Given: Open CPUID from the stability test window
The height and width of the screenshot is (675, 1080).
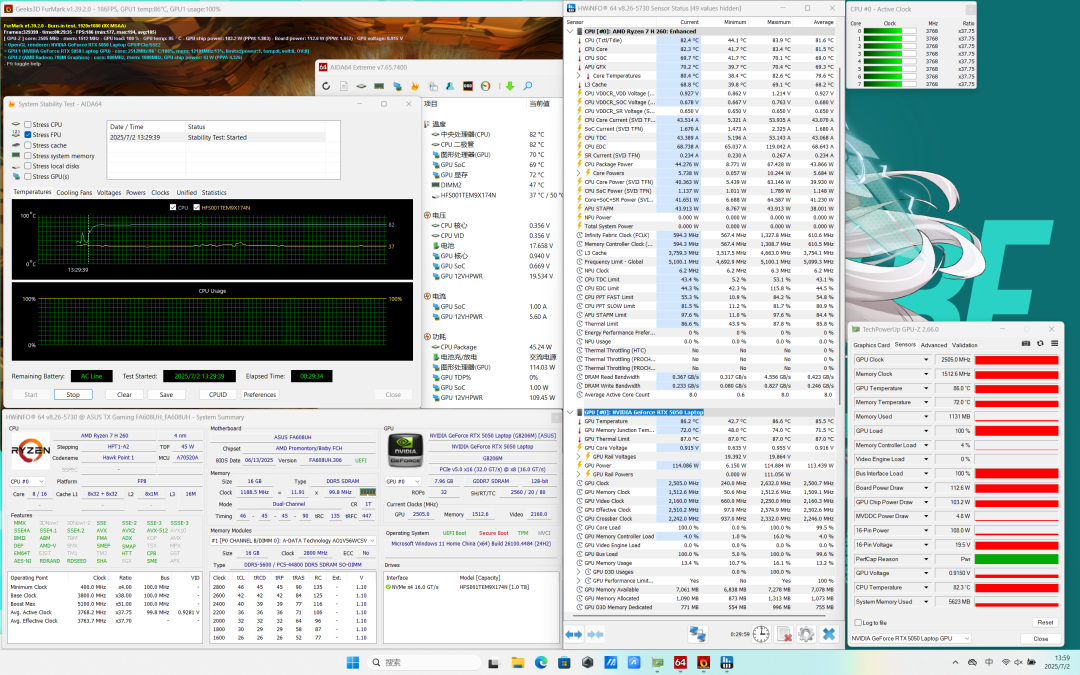Looking at the screenshot, I should 218,395.
